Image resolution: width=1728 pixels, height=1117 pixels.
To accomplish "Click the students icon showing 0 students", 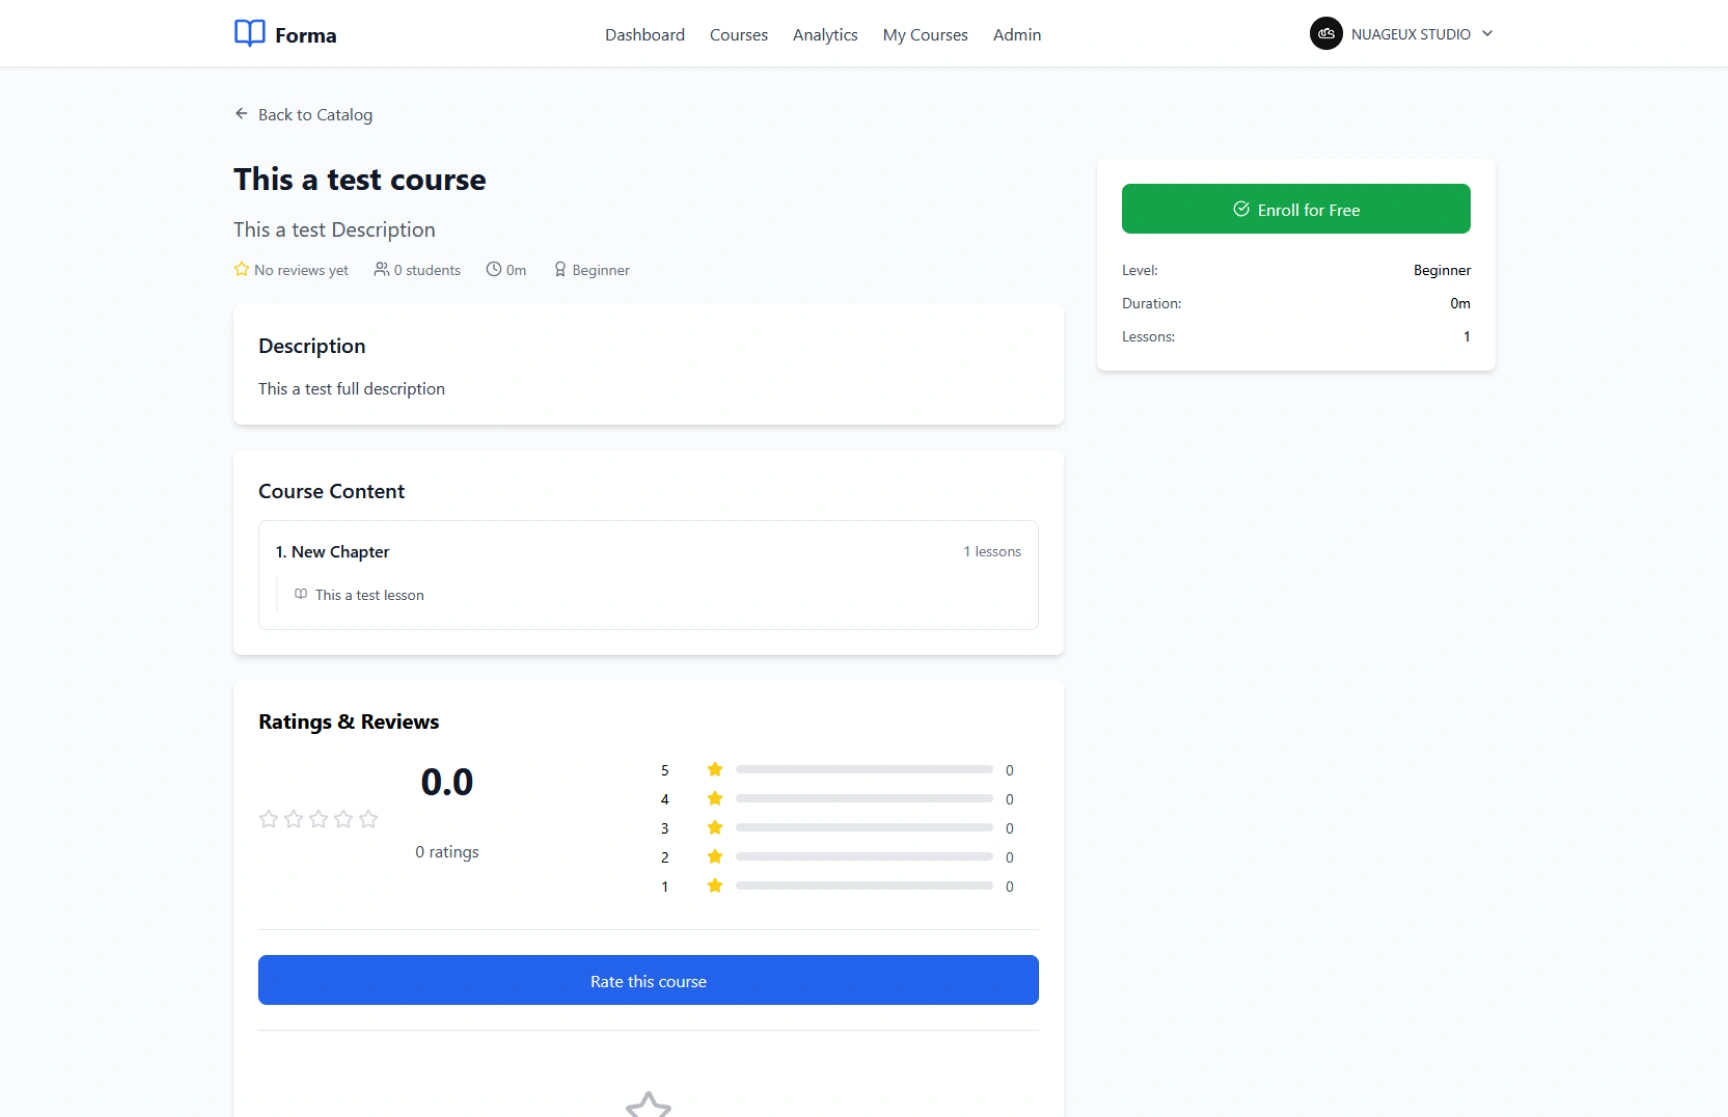I will [x=380, y=269].
